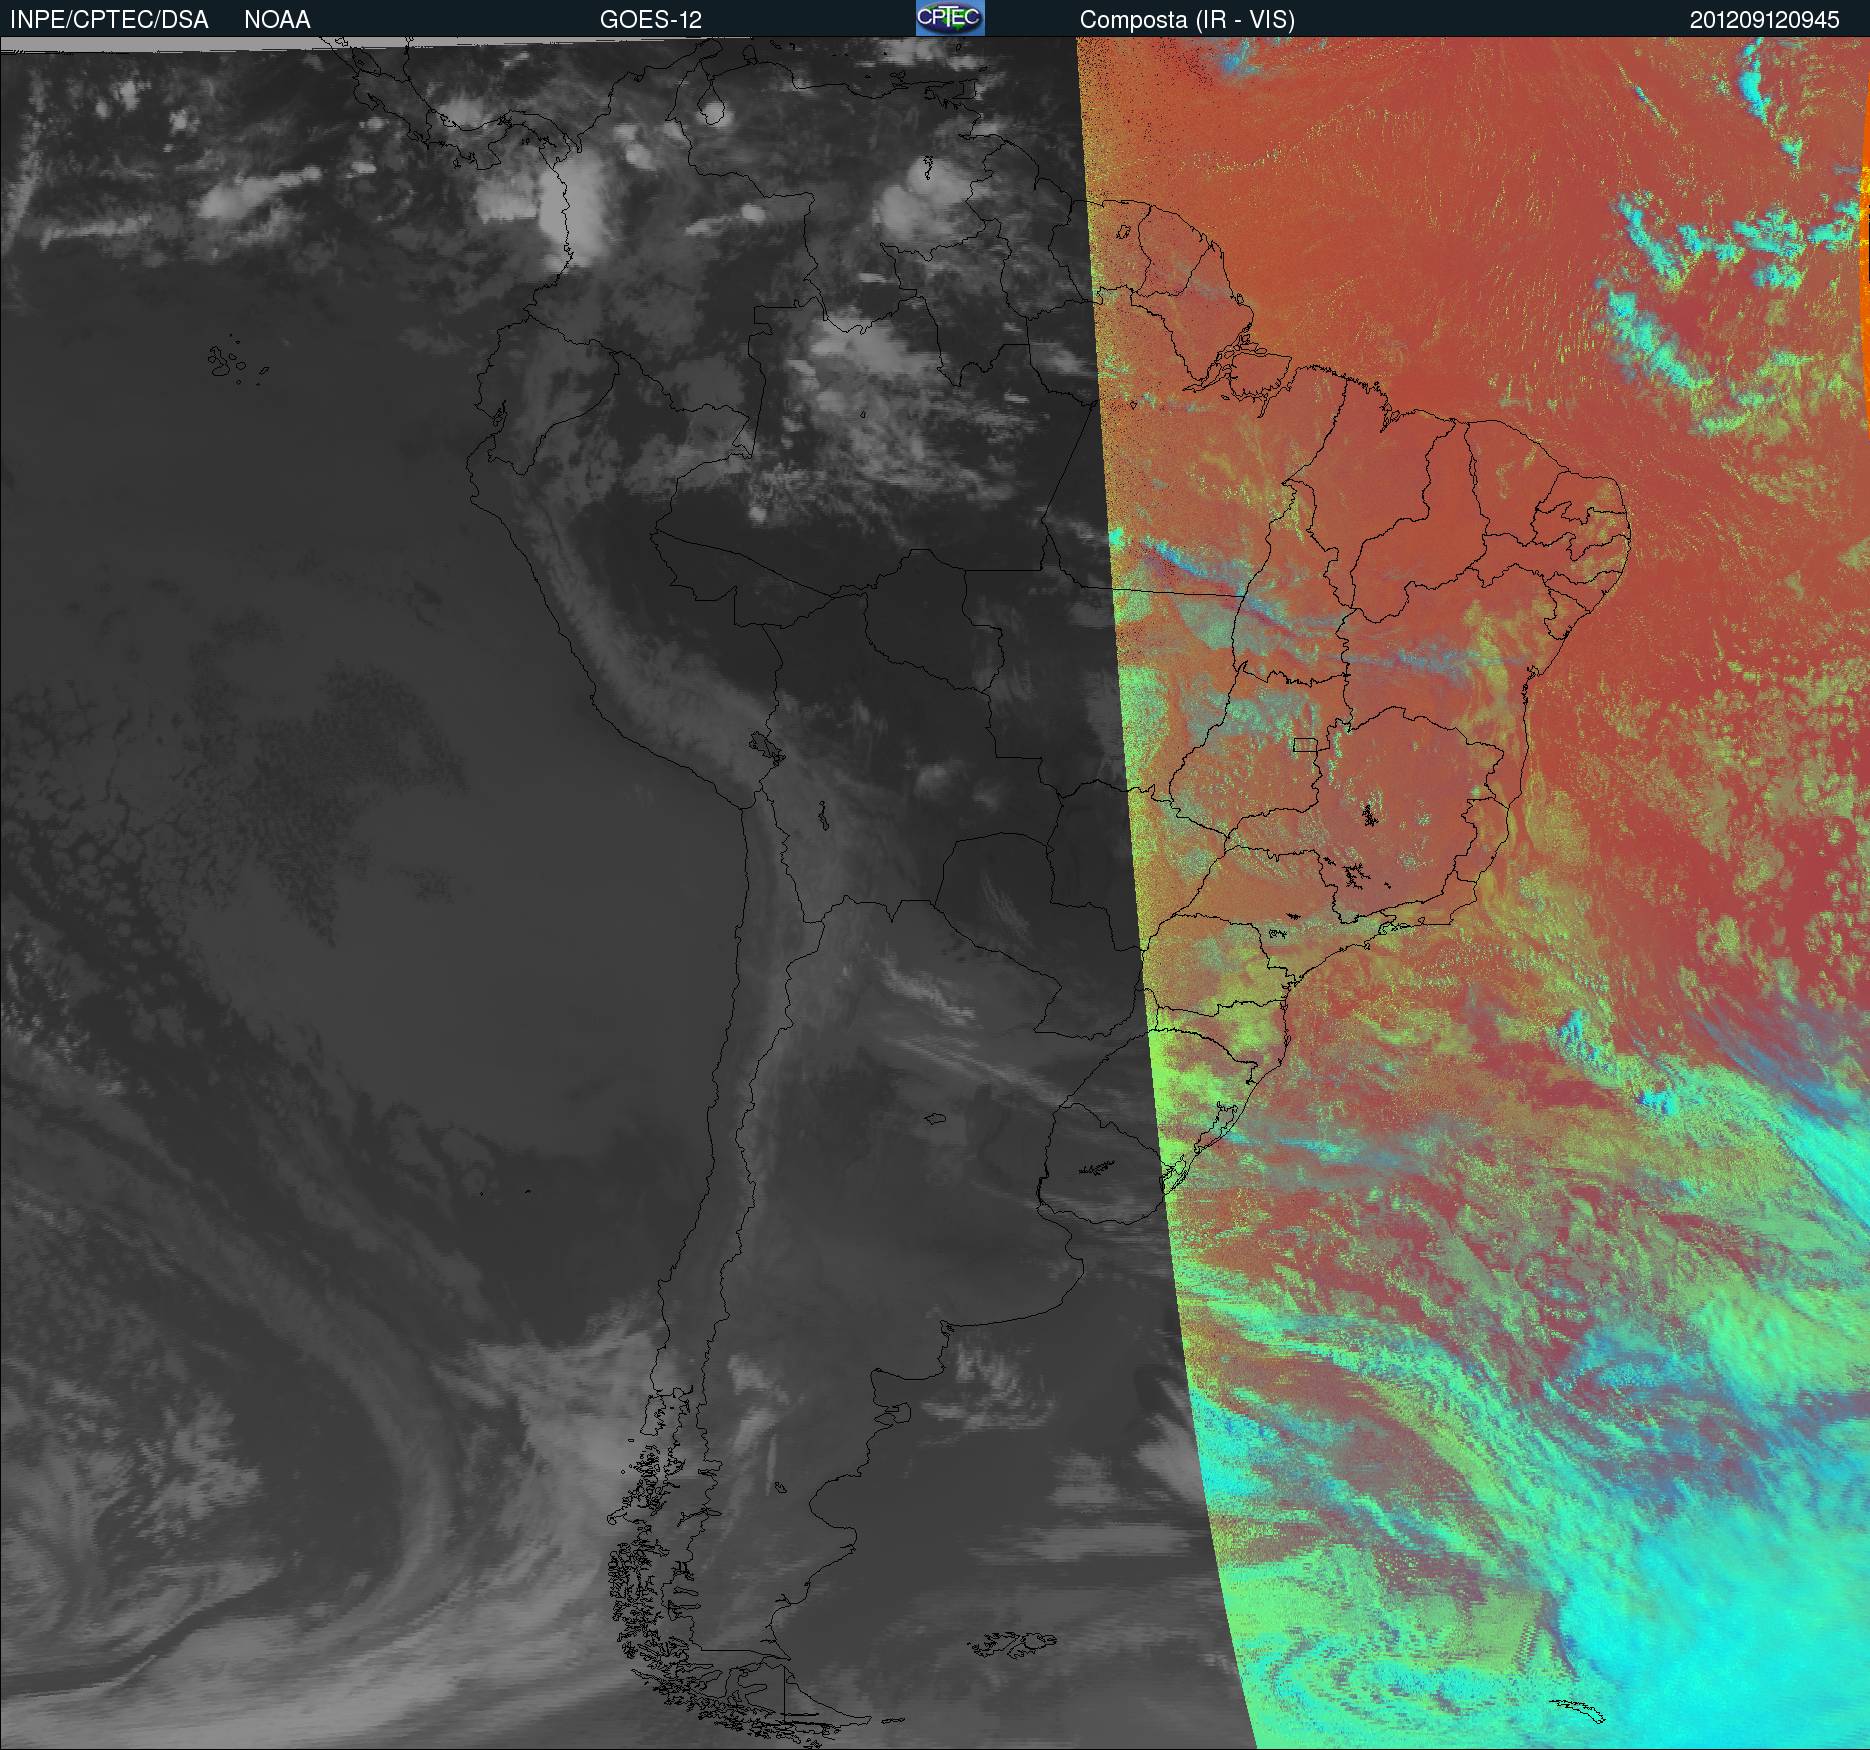Click the CPTEC logo in the header
Screen dimensions: 1870x1750
[950, 18]
